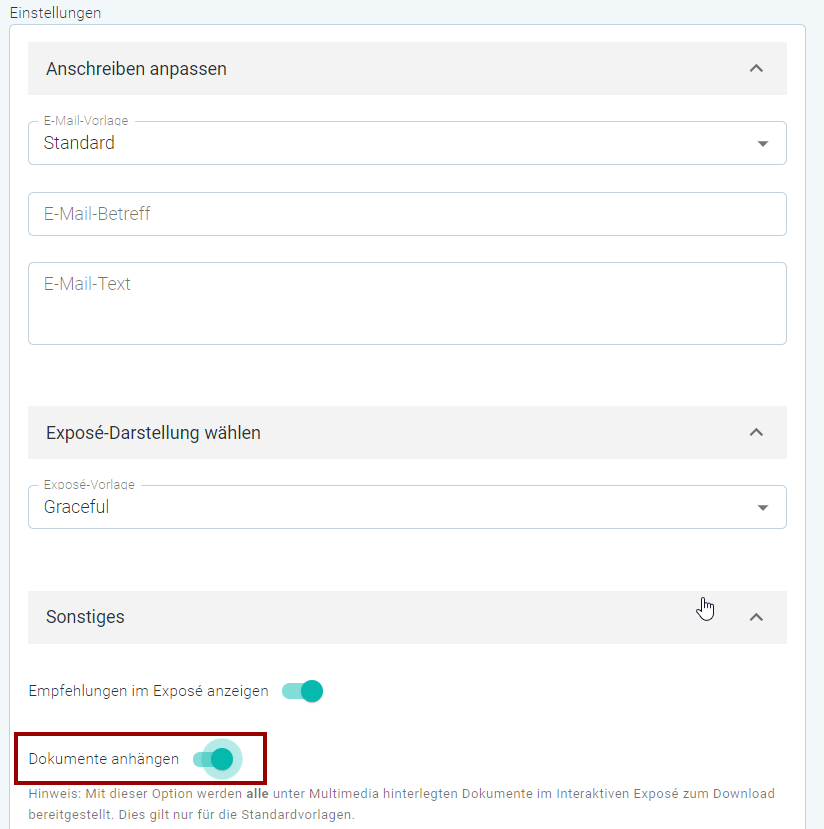Click the Anschreiben anpassen section header
This screenshot has width=824, height=829.
click(407, 69)
